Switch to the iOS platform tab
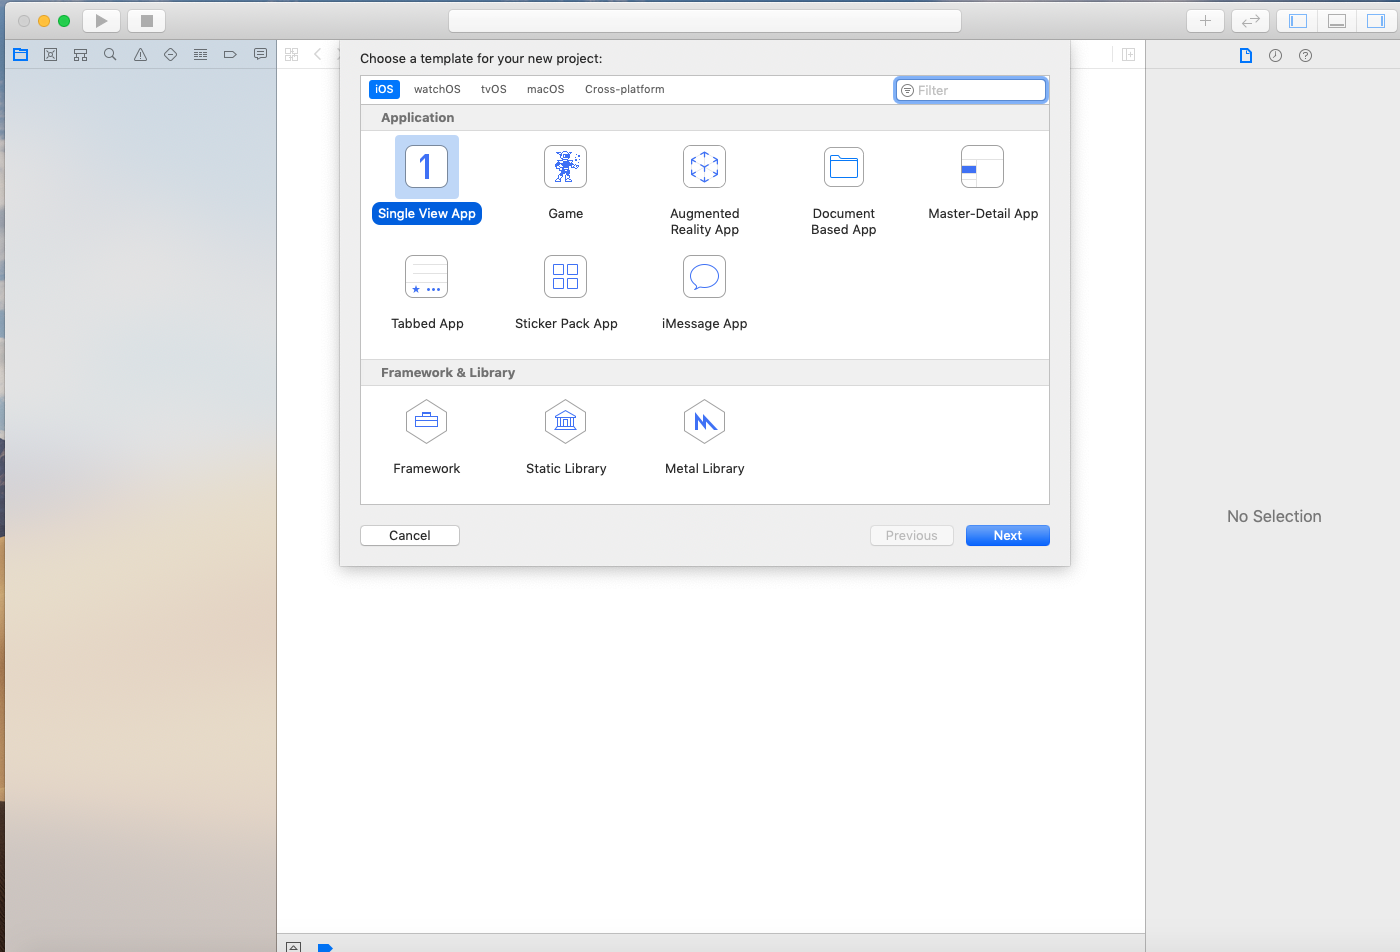 coord(384,89)
